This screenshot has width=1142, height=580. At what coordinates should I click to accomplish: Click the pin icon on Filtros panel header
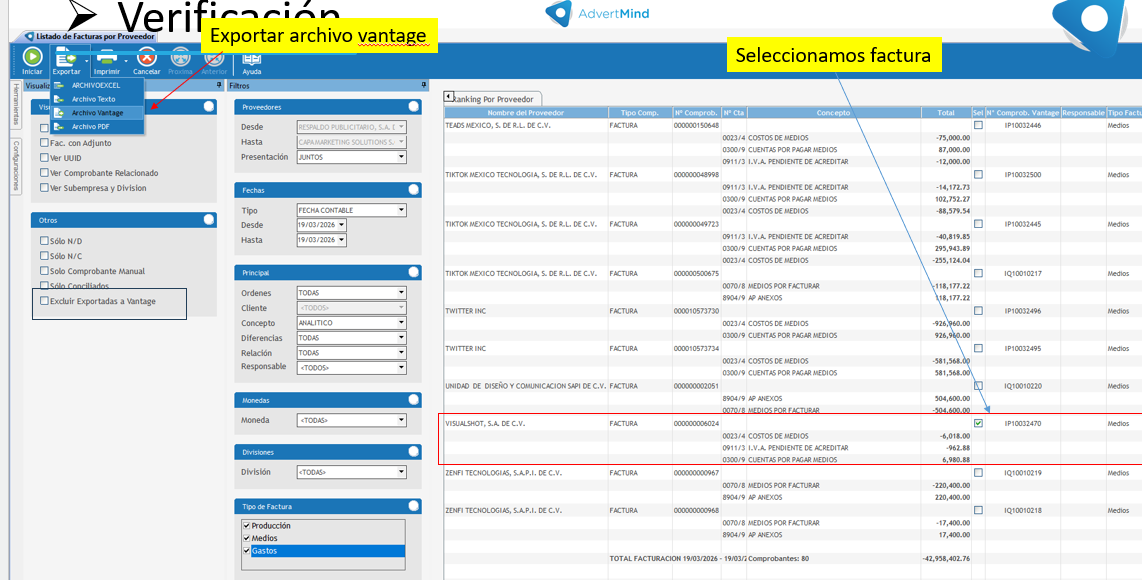(x=424, y=85)
